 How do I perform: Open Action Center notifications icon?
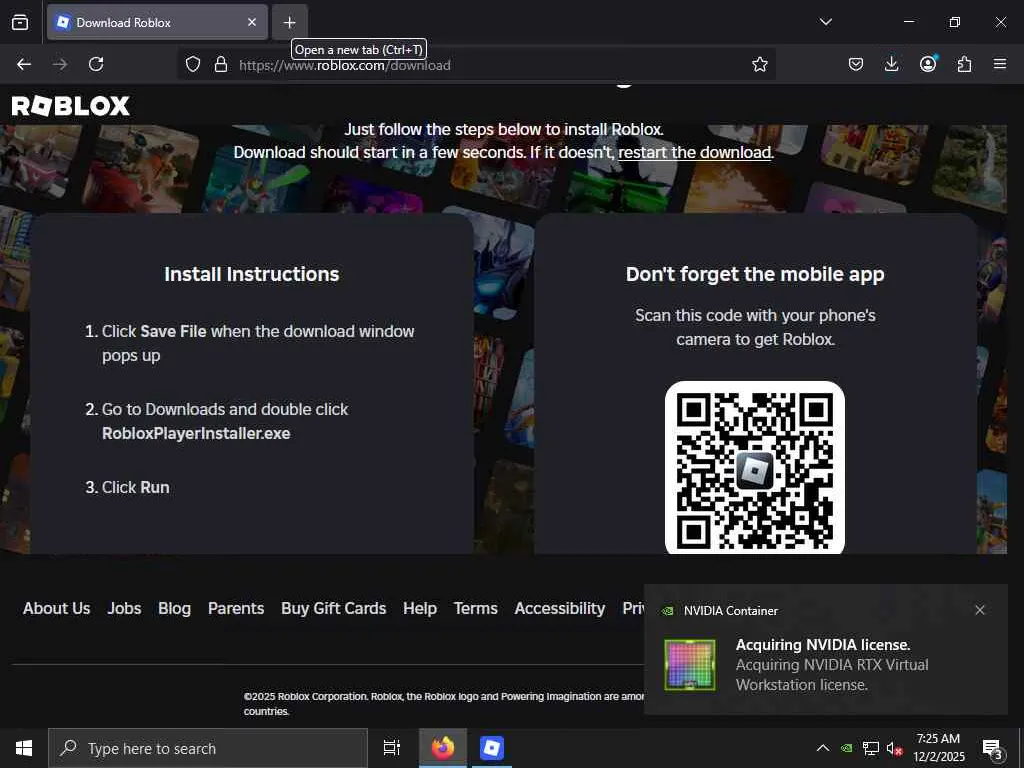(992, 748)
